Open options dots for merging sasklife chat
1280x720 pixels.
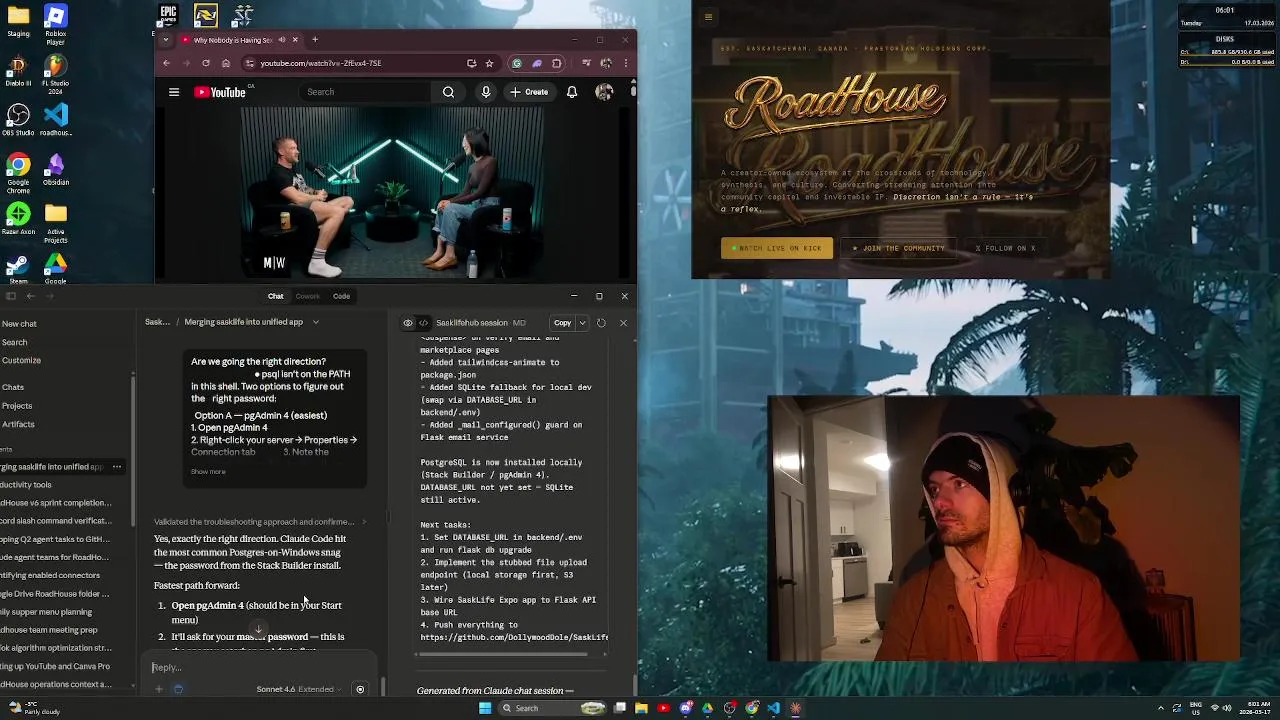[x=117, y=467]
